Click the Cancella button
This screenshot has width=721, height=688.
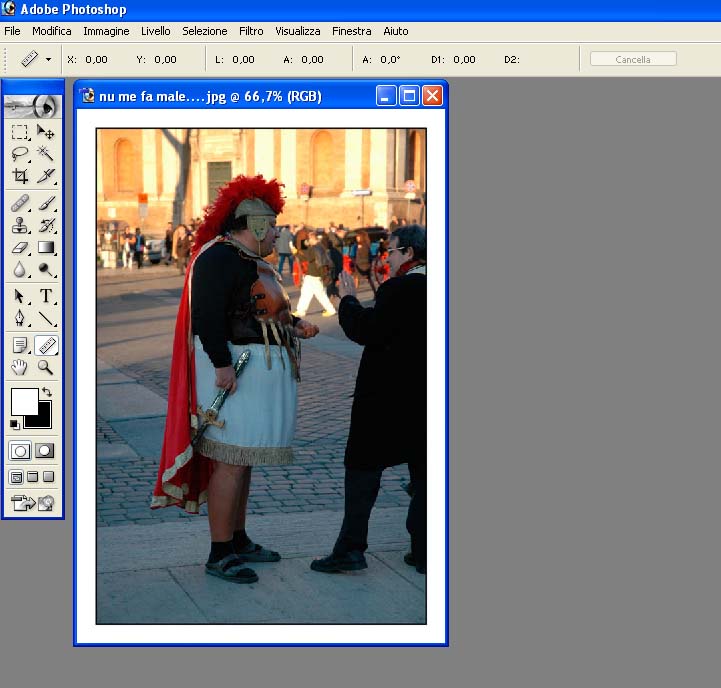pos(632,60)
